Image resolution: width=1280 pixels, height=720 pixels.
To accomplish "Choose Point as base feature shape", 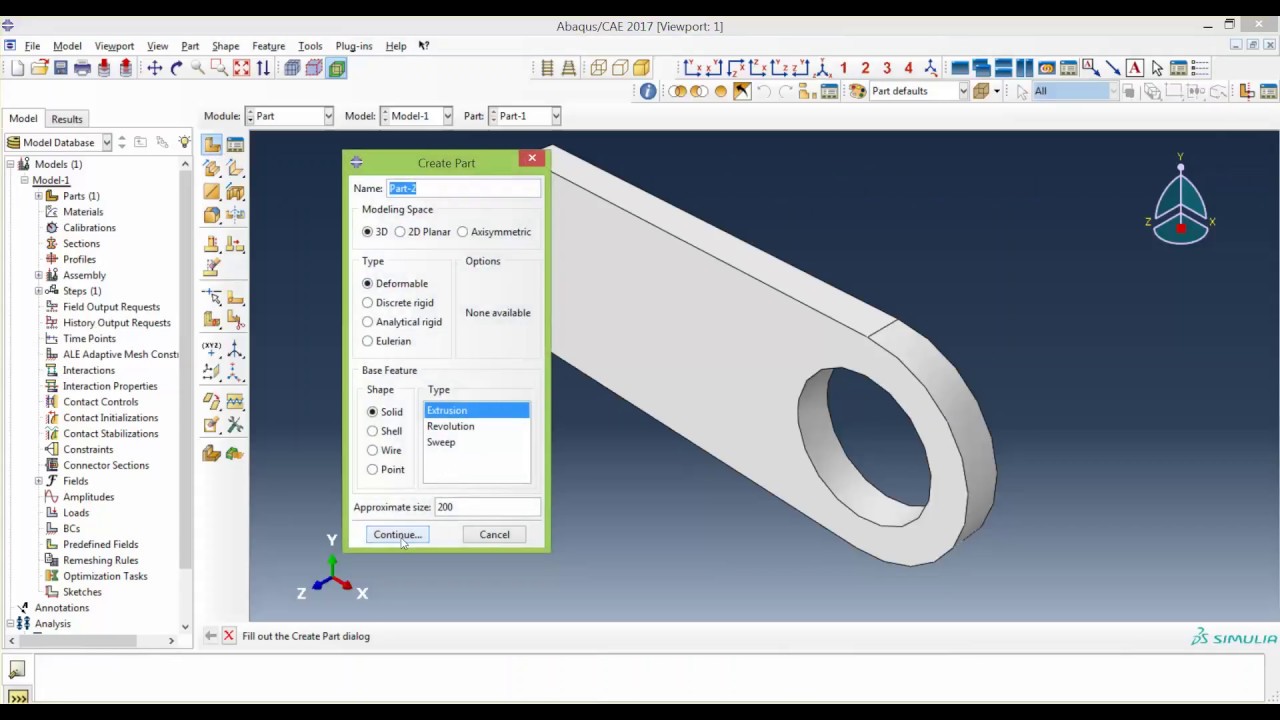I will pos(386,469).
